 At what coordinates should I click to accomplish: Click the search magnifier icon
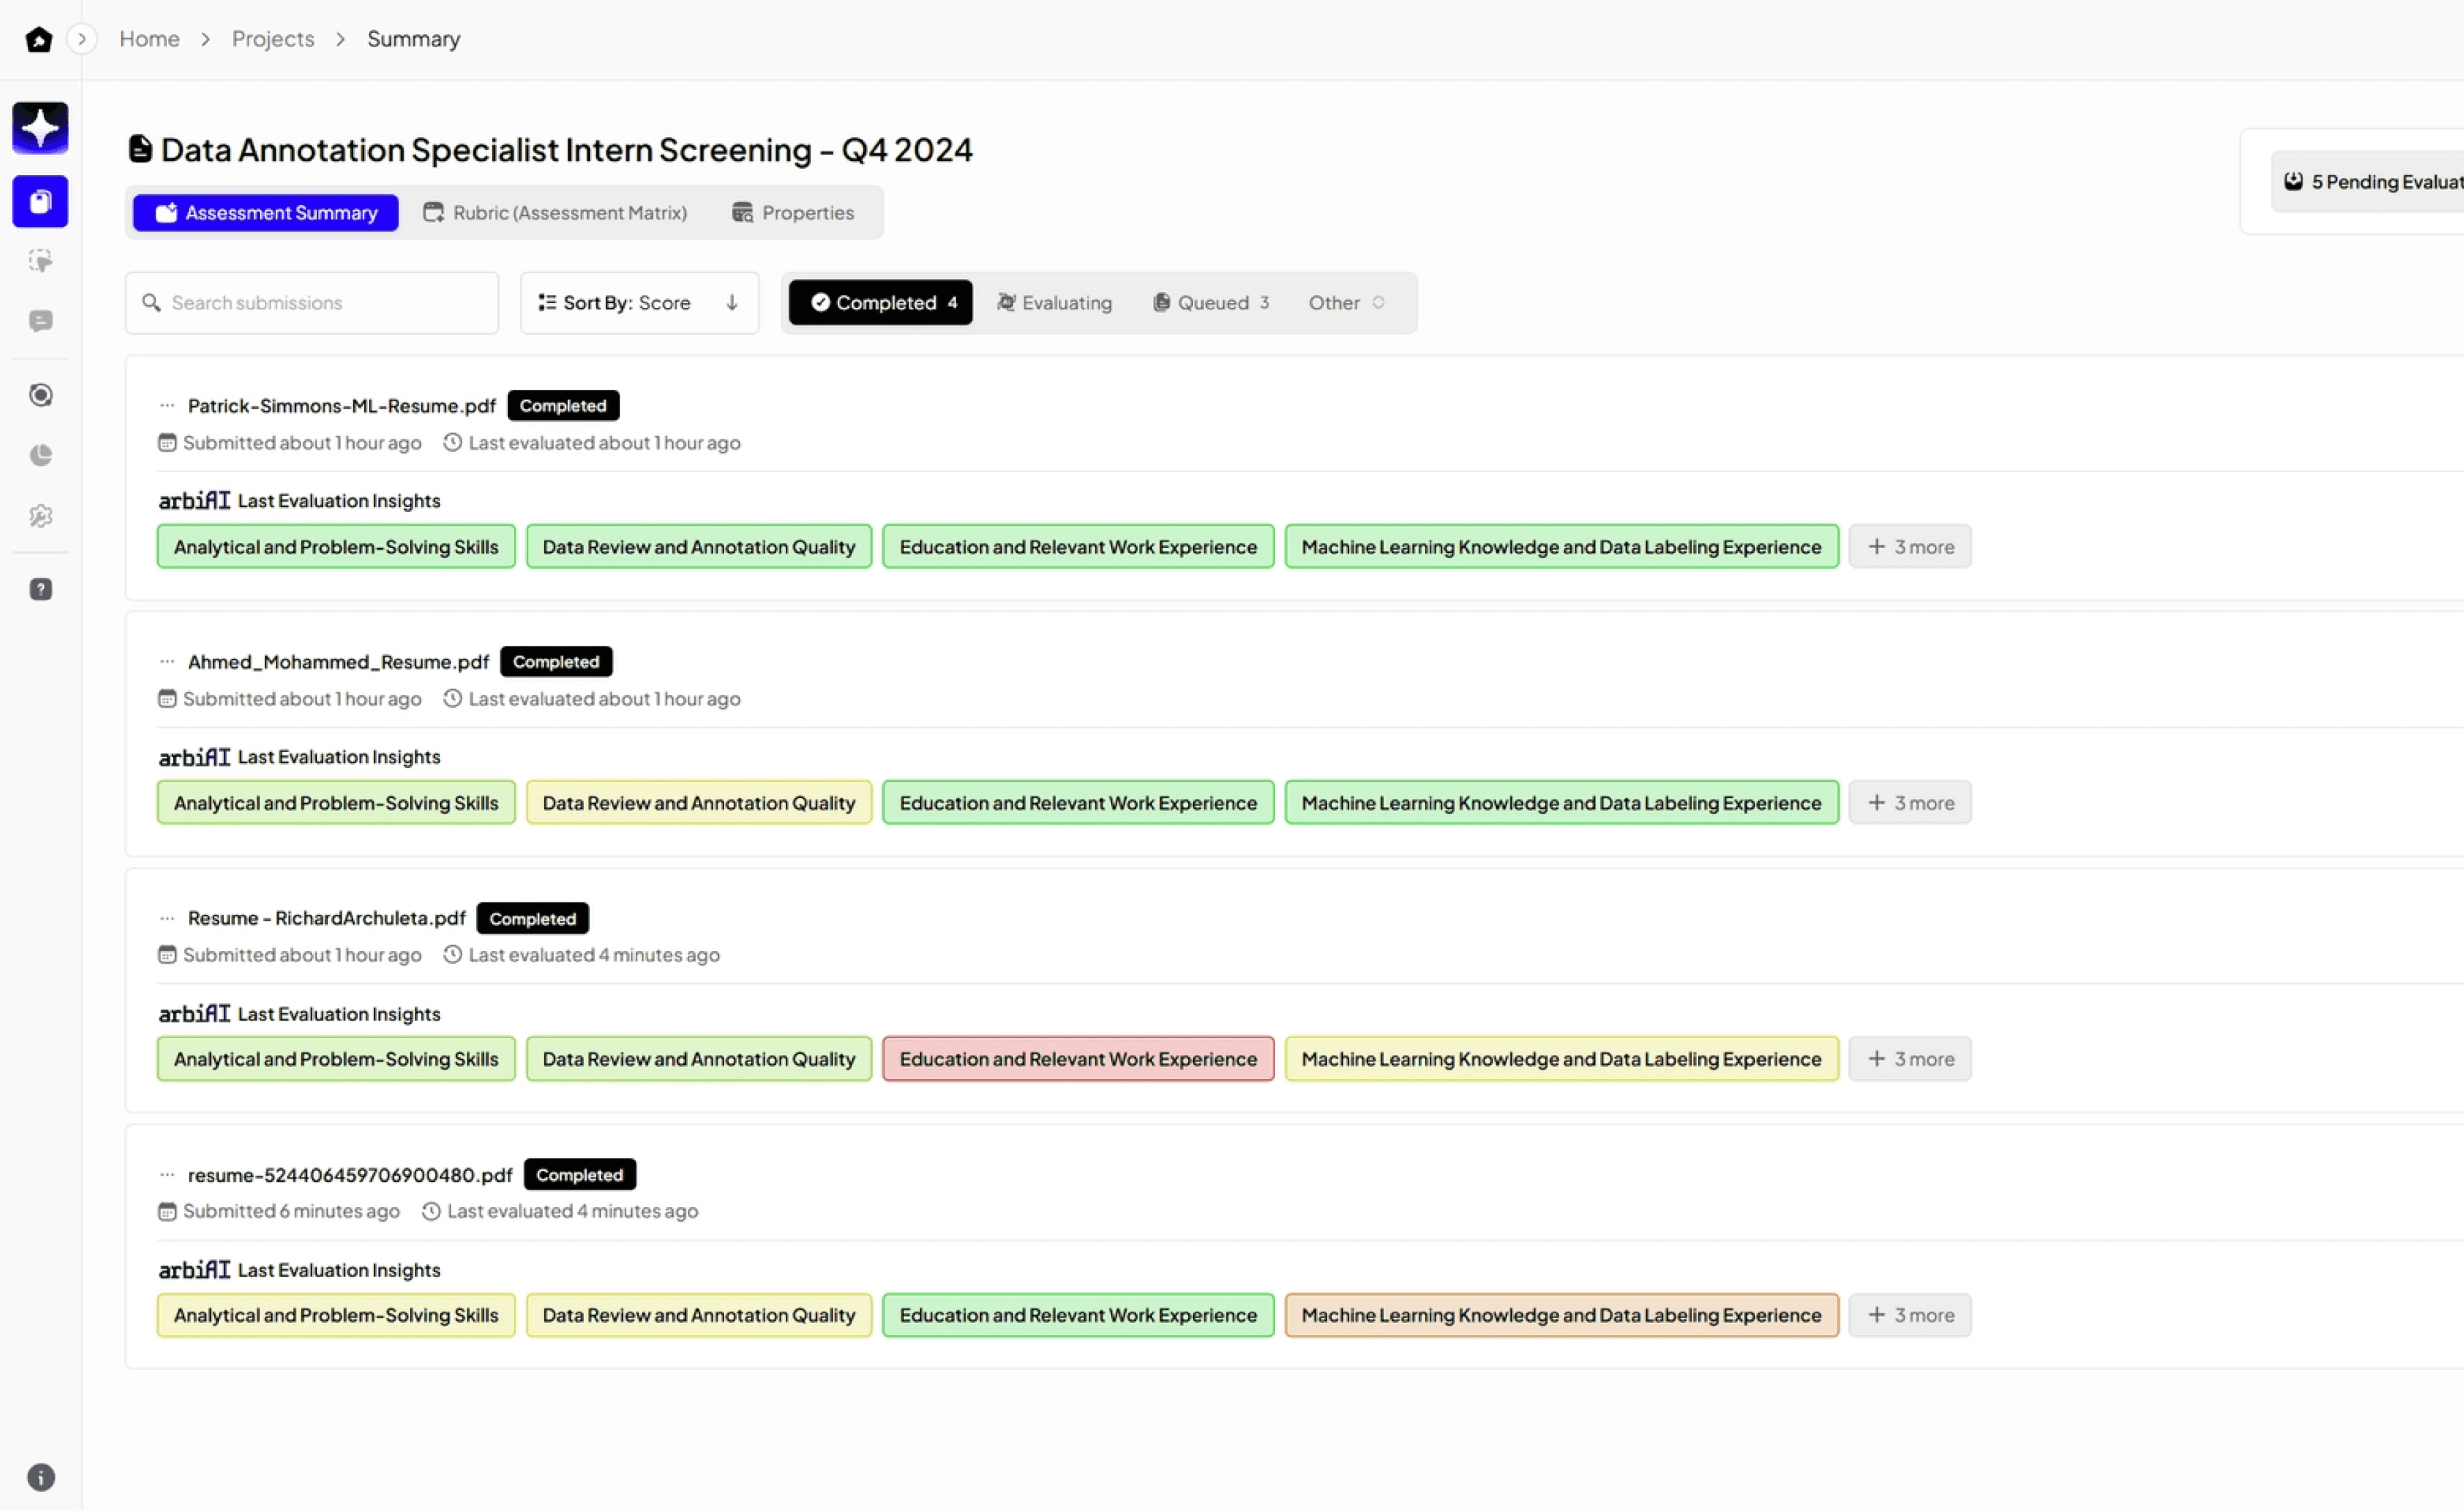151,303
